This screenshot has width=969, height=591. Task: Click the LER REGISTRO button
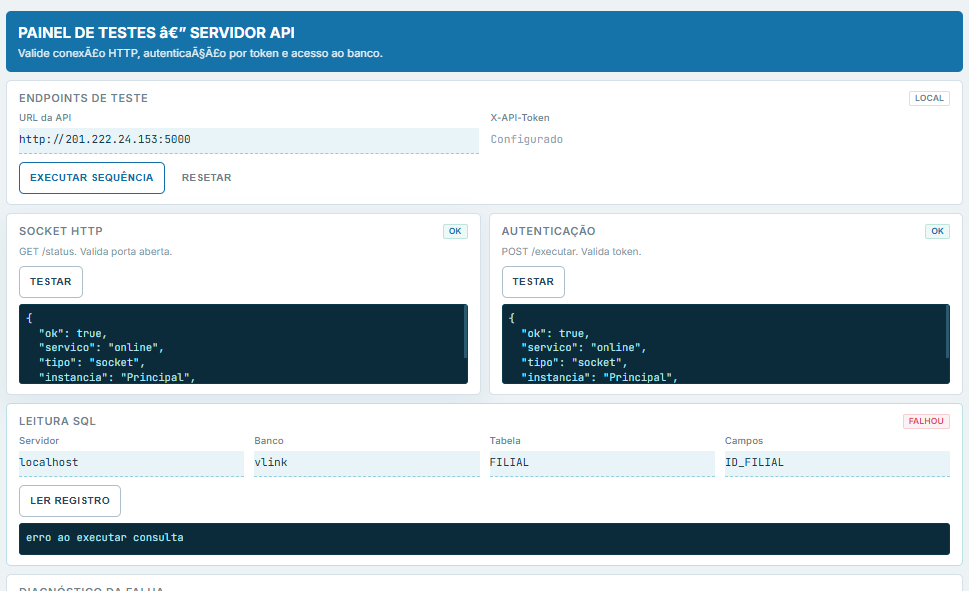70,501
